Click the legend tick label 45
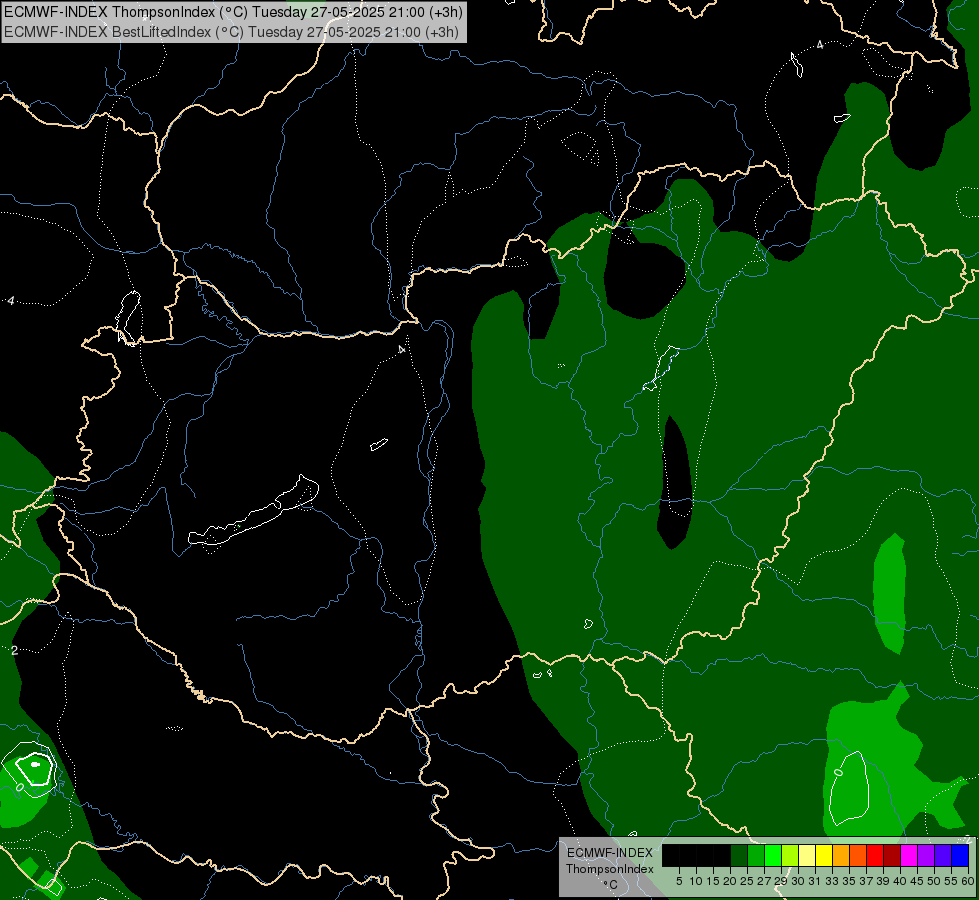 (917, 881)
